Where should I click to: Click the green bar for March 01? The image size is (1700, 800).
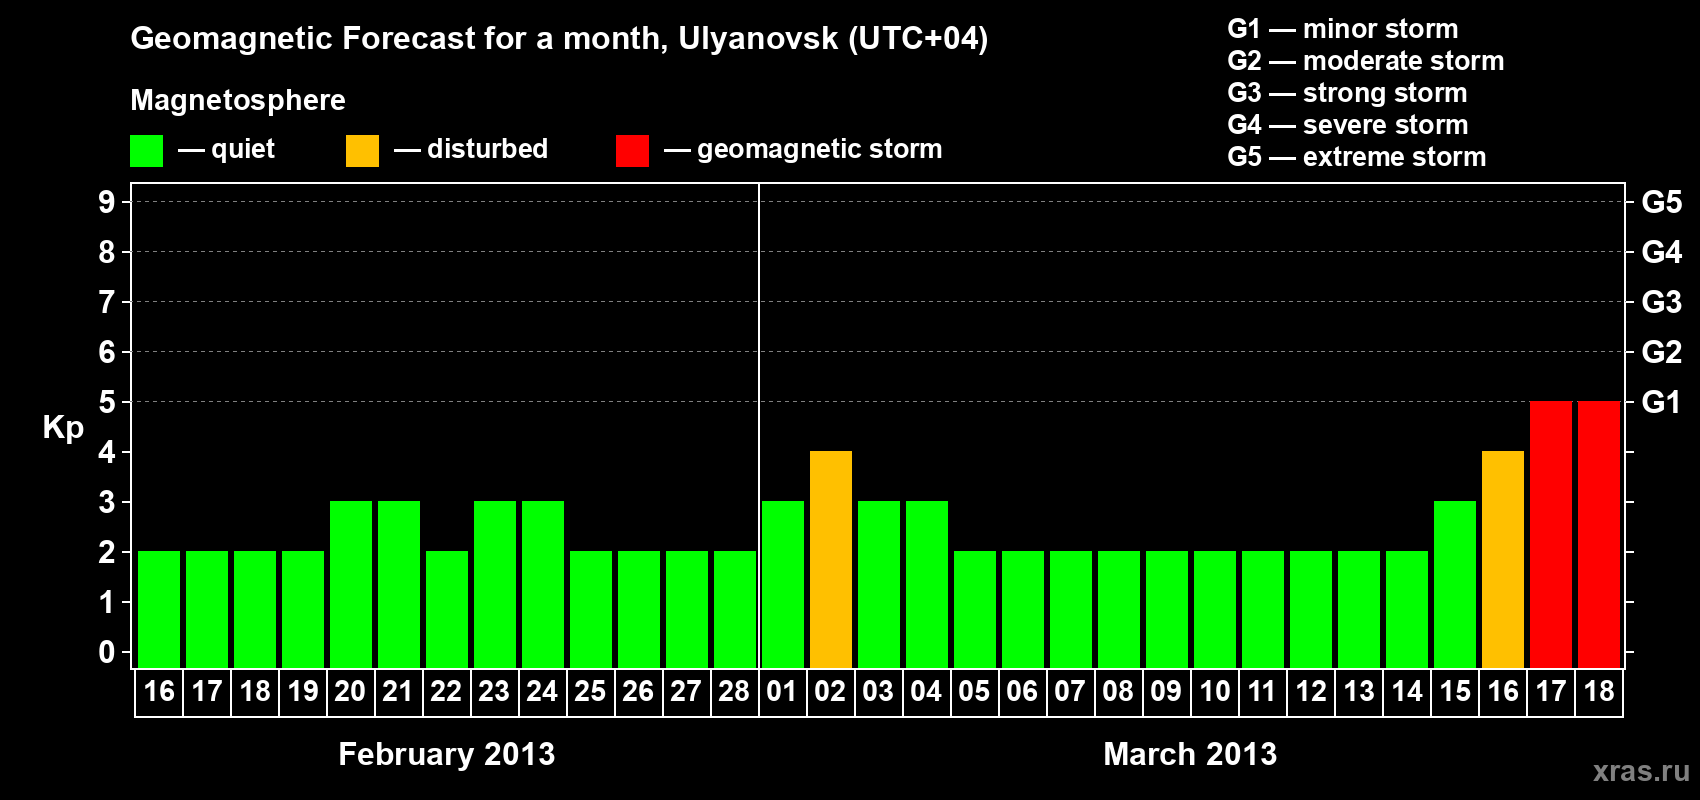(x=783, y=584)
